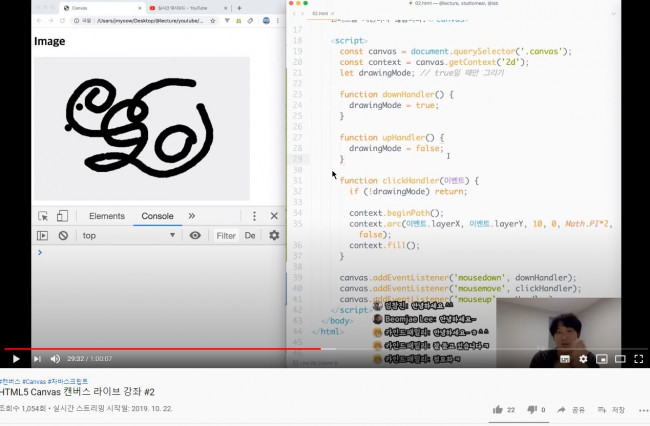This screenshot has height=426, width=650.
Task: Open a new Chrome tab
Action: (x=239, y=8)
